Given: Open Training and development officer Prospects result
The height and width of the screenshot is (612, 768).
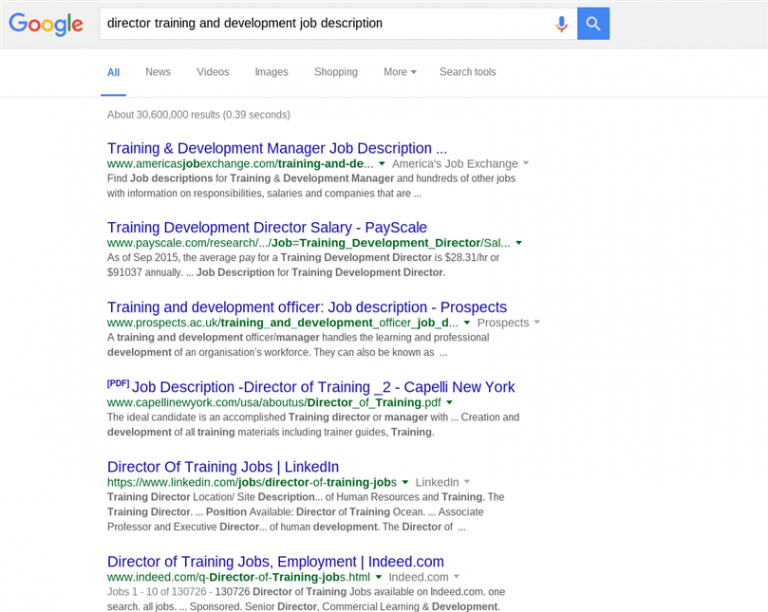Looking at the screenshot, I should [x=307, y=307].
